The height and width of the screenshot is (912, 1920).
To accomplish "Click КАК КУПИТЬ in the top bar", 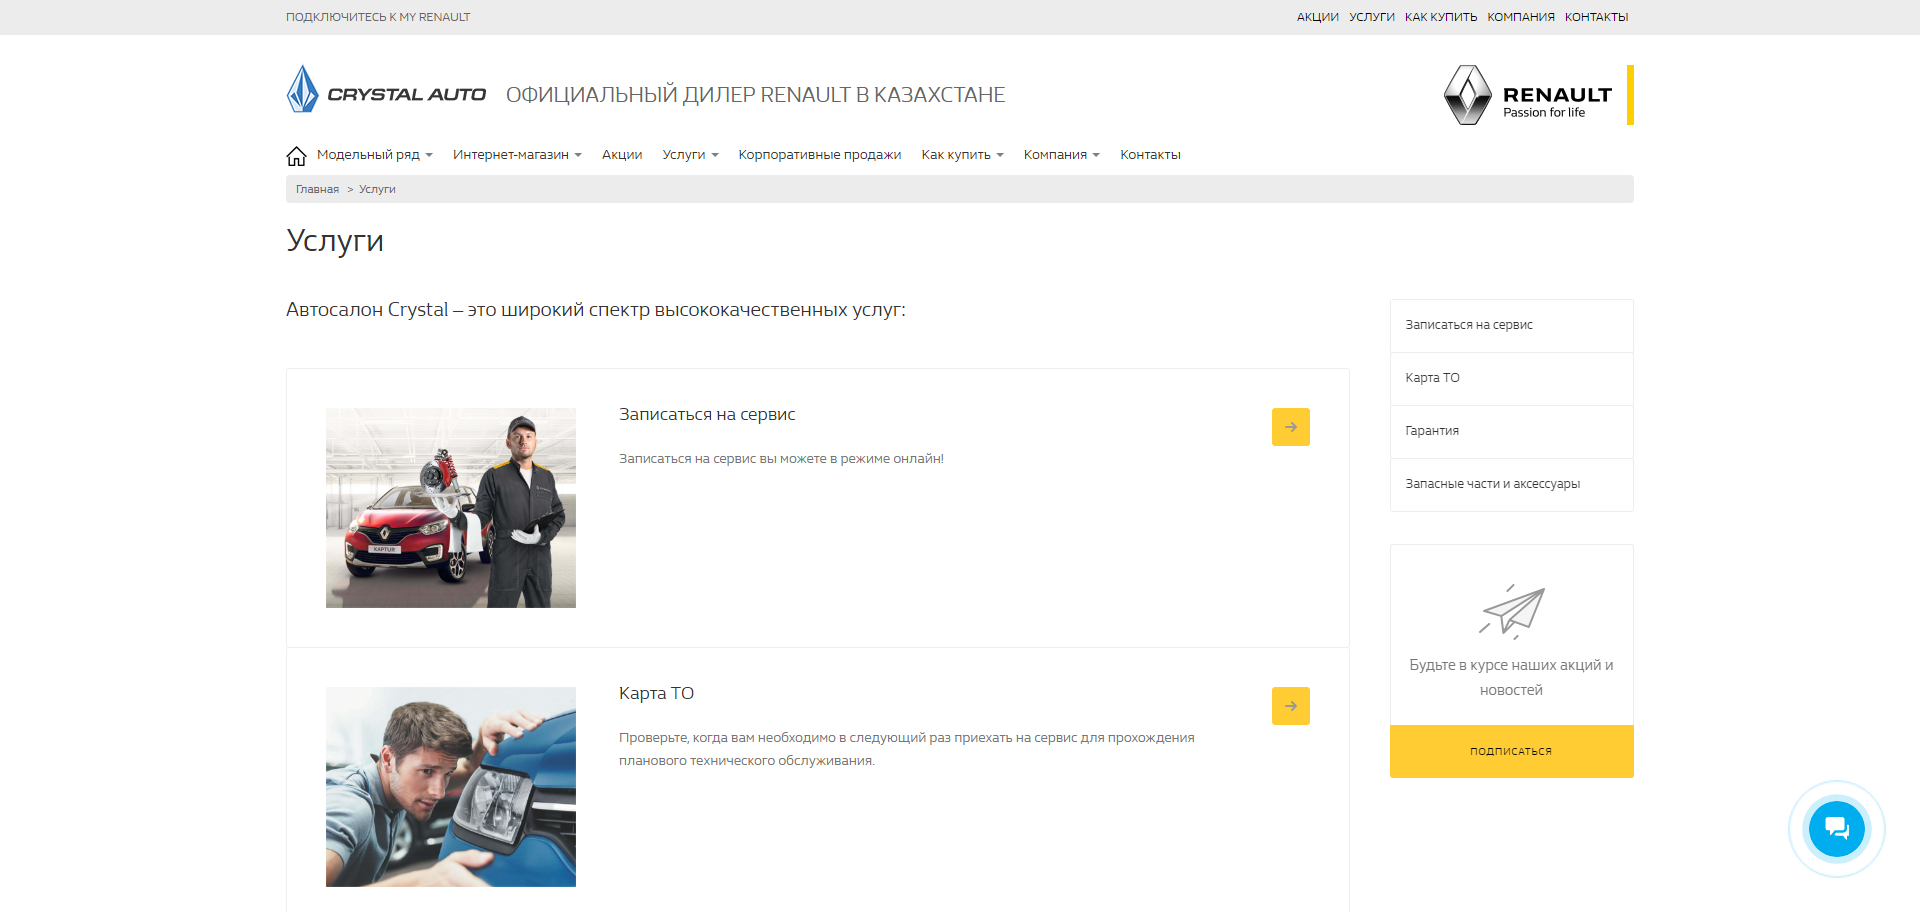I will [1440, 17].
